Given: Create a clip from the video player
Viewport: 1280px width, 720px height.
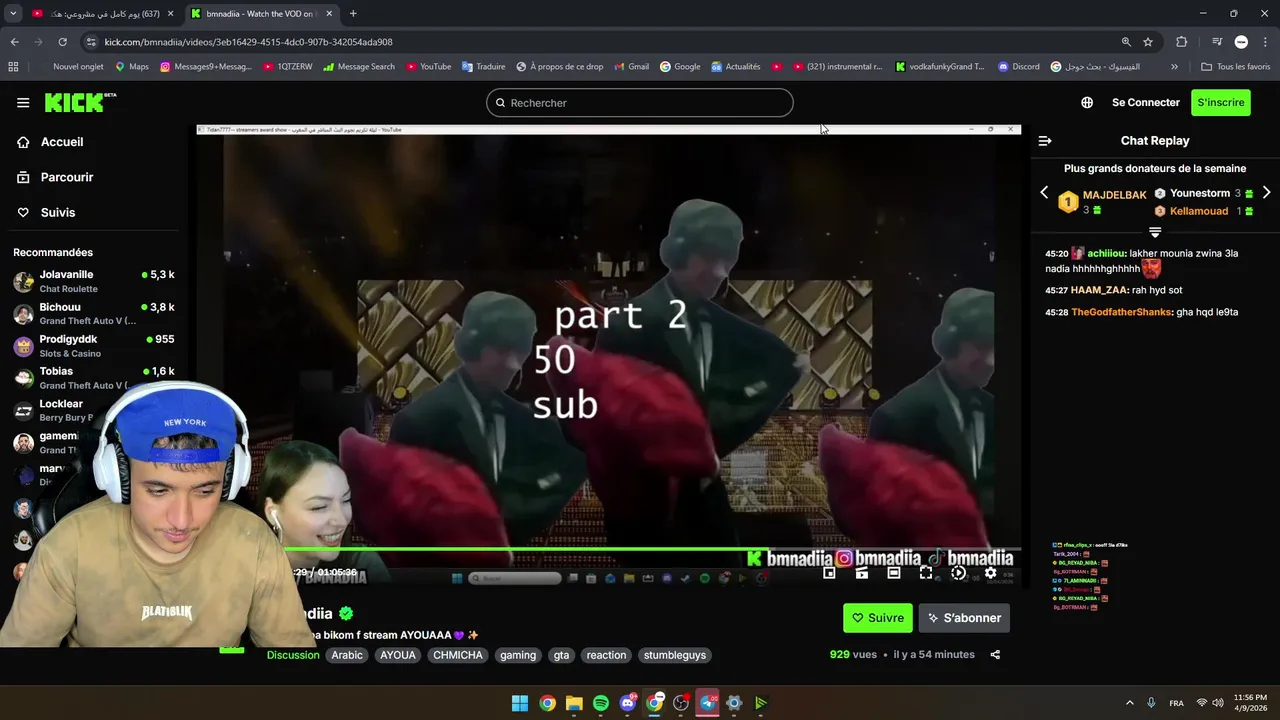Looking at the screenshot, I should tap(862, 573).
